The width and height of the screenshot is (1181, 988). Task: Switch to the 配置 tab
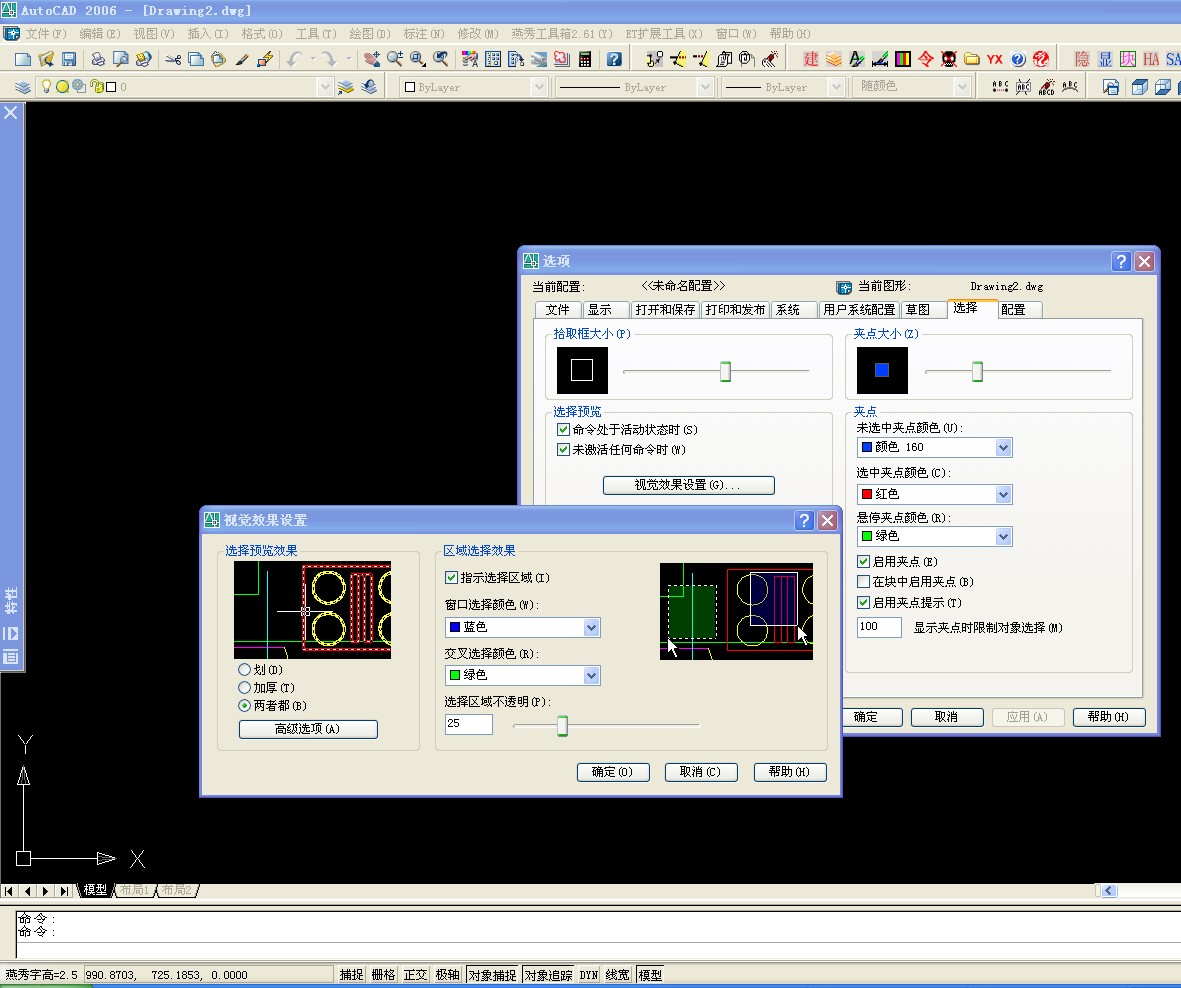tap(1020, 310)
